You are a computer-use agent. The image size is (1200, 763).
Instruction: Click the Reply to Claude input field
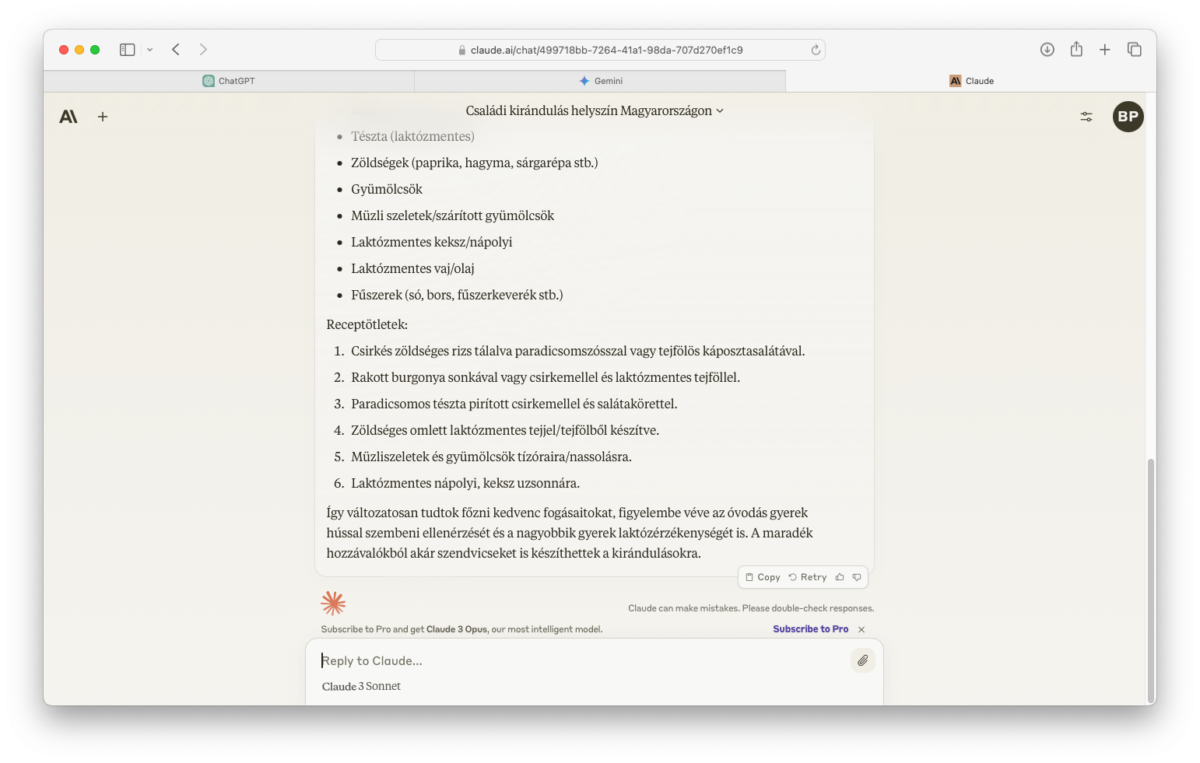pyautogui.click(x=580, y=660)
